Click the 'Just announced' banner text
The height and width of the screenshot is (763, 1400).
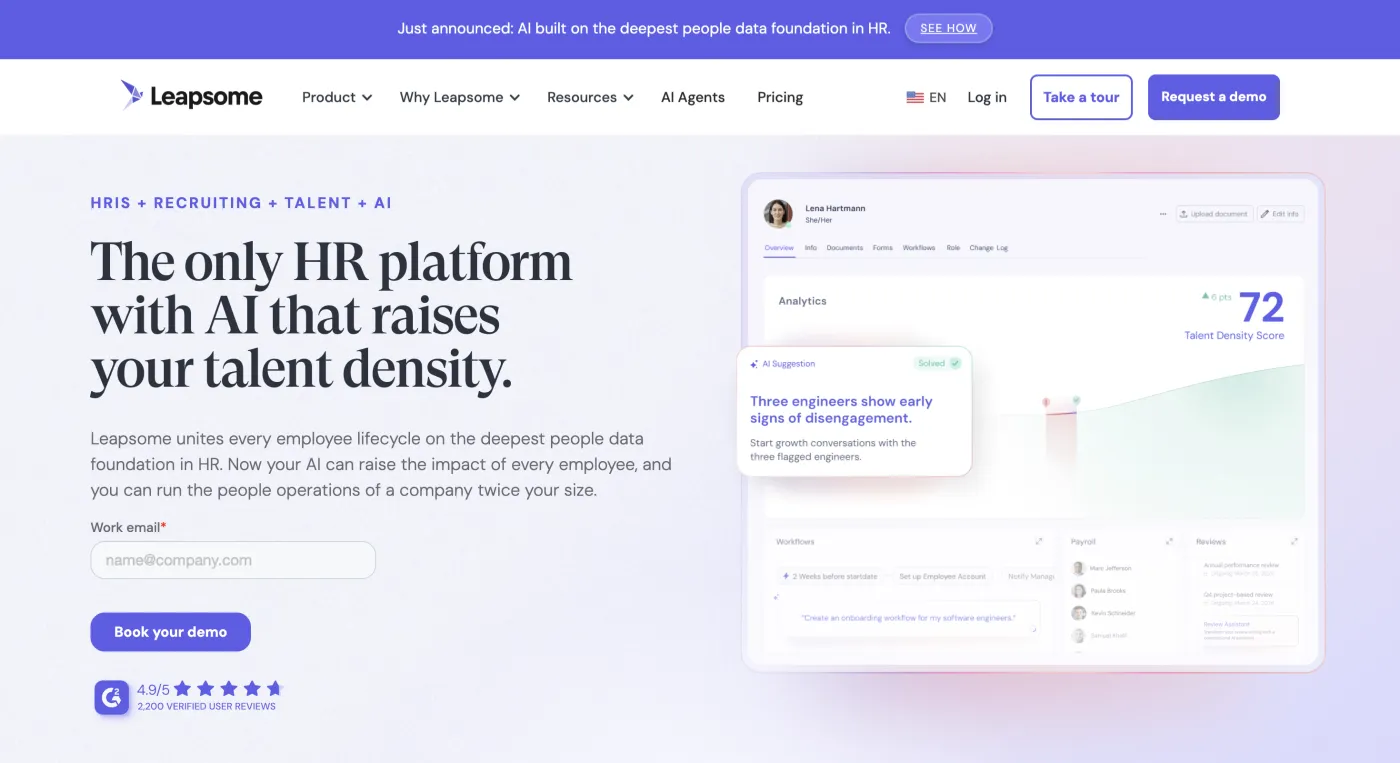[644, 28]
